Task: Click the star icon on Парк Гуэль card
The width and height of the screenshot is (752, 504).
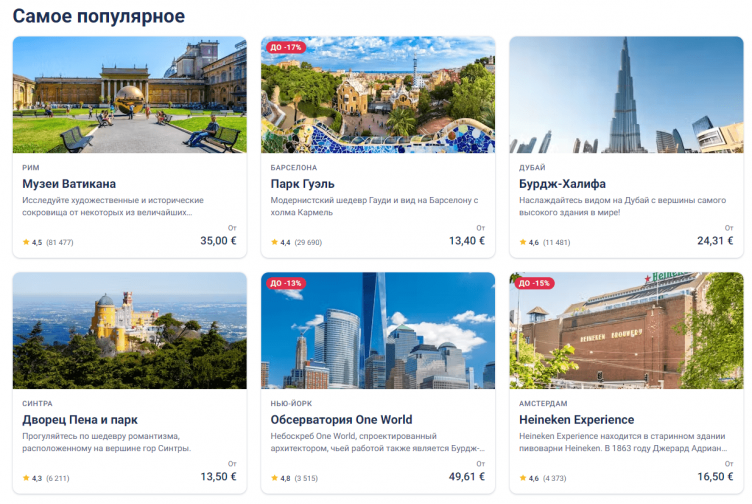Action: [274, 242]
